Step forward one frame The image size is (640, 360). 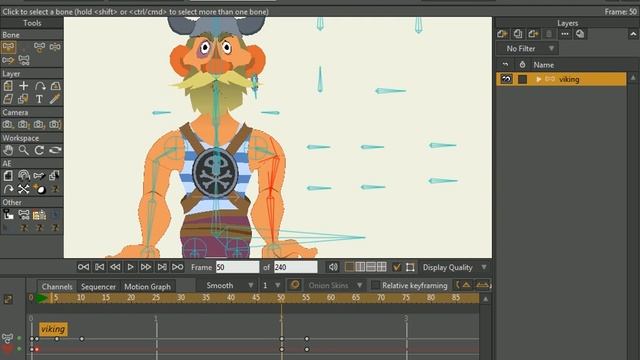pyautogui.click(x=162, y=267)
